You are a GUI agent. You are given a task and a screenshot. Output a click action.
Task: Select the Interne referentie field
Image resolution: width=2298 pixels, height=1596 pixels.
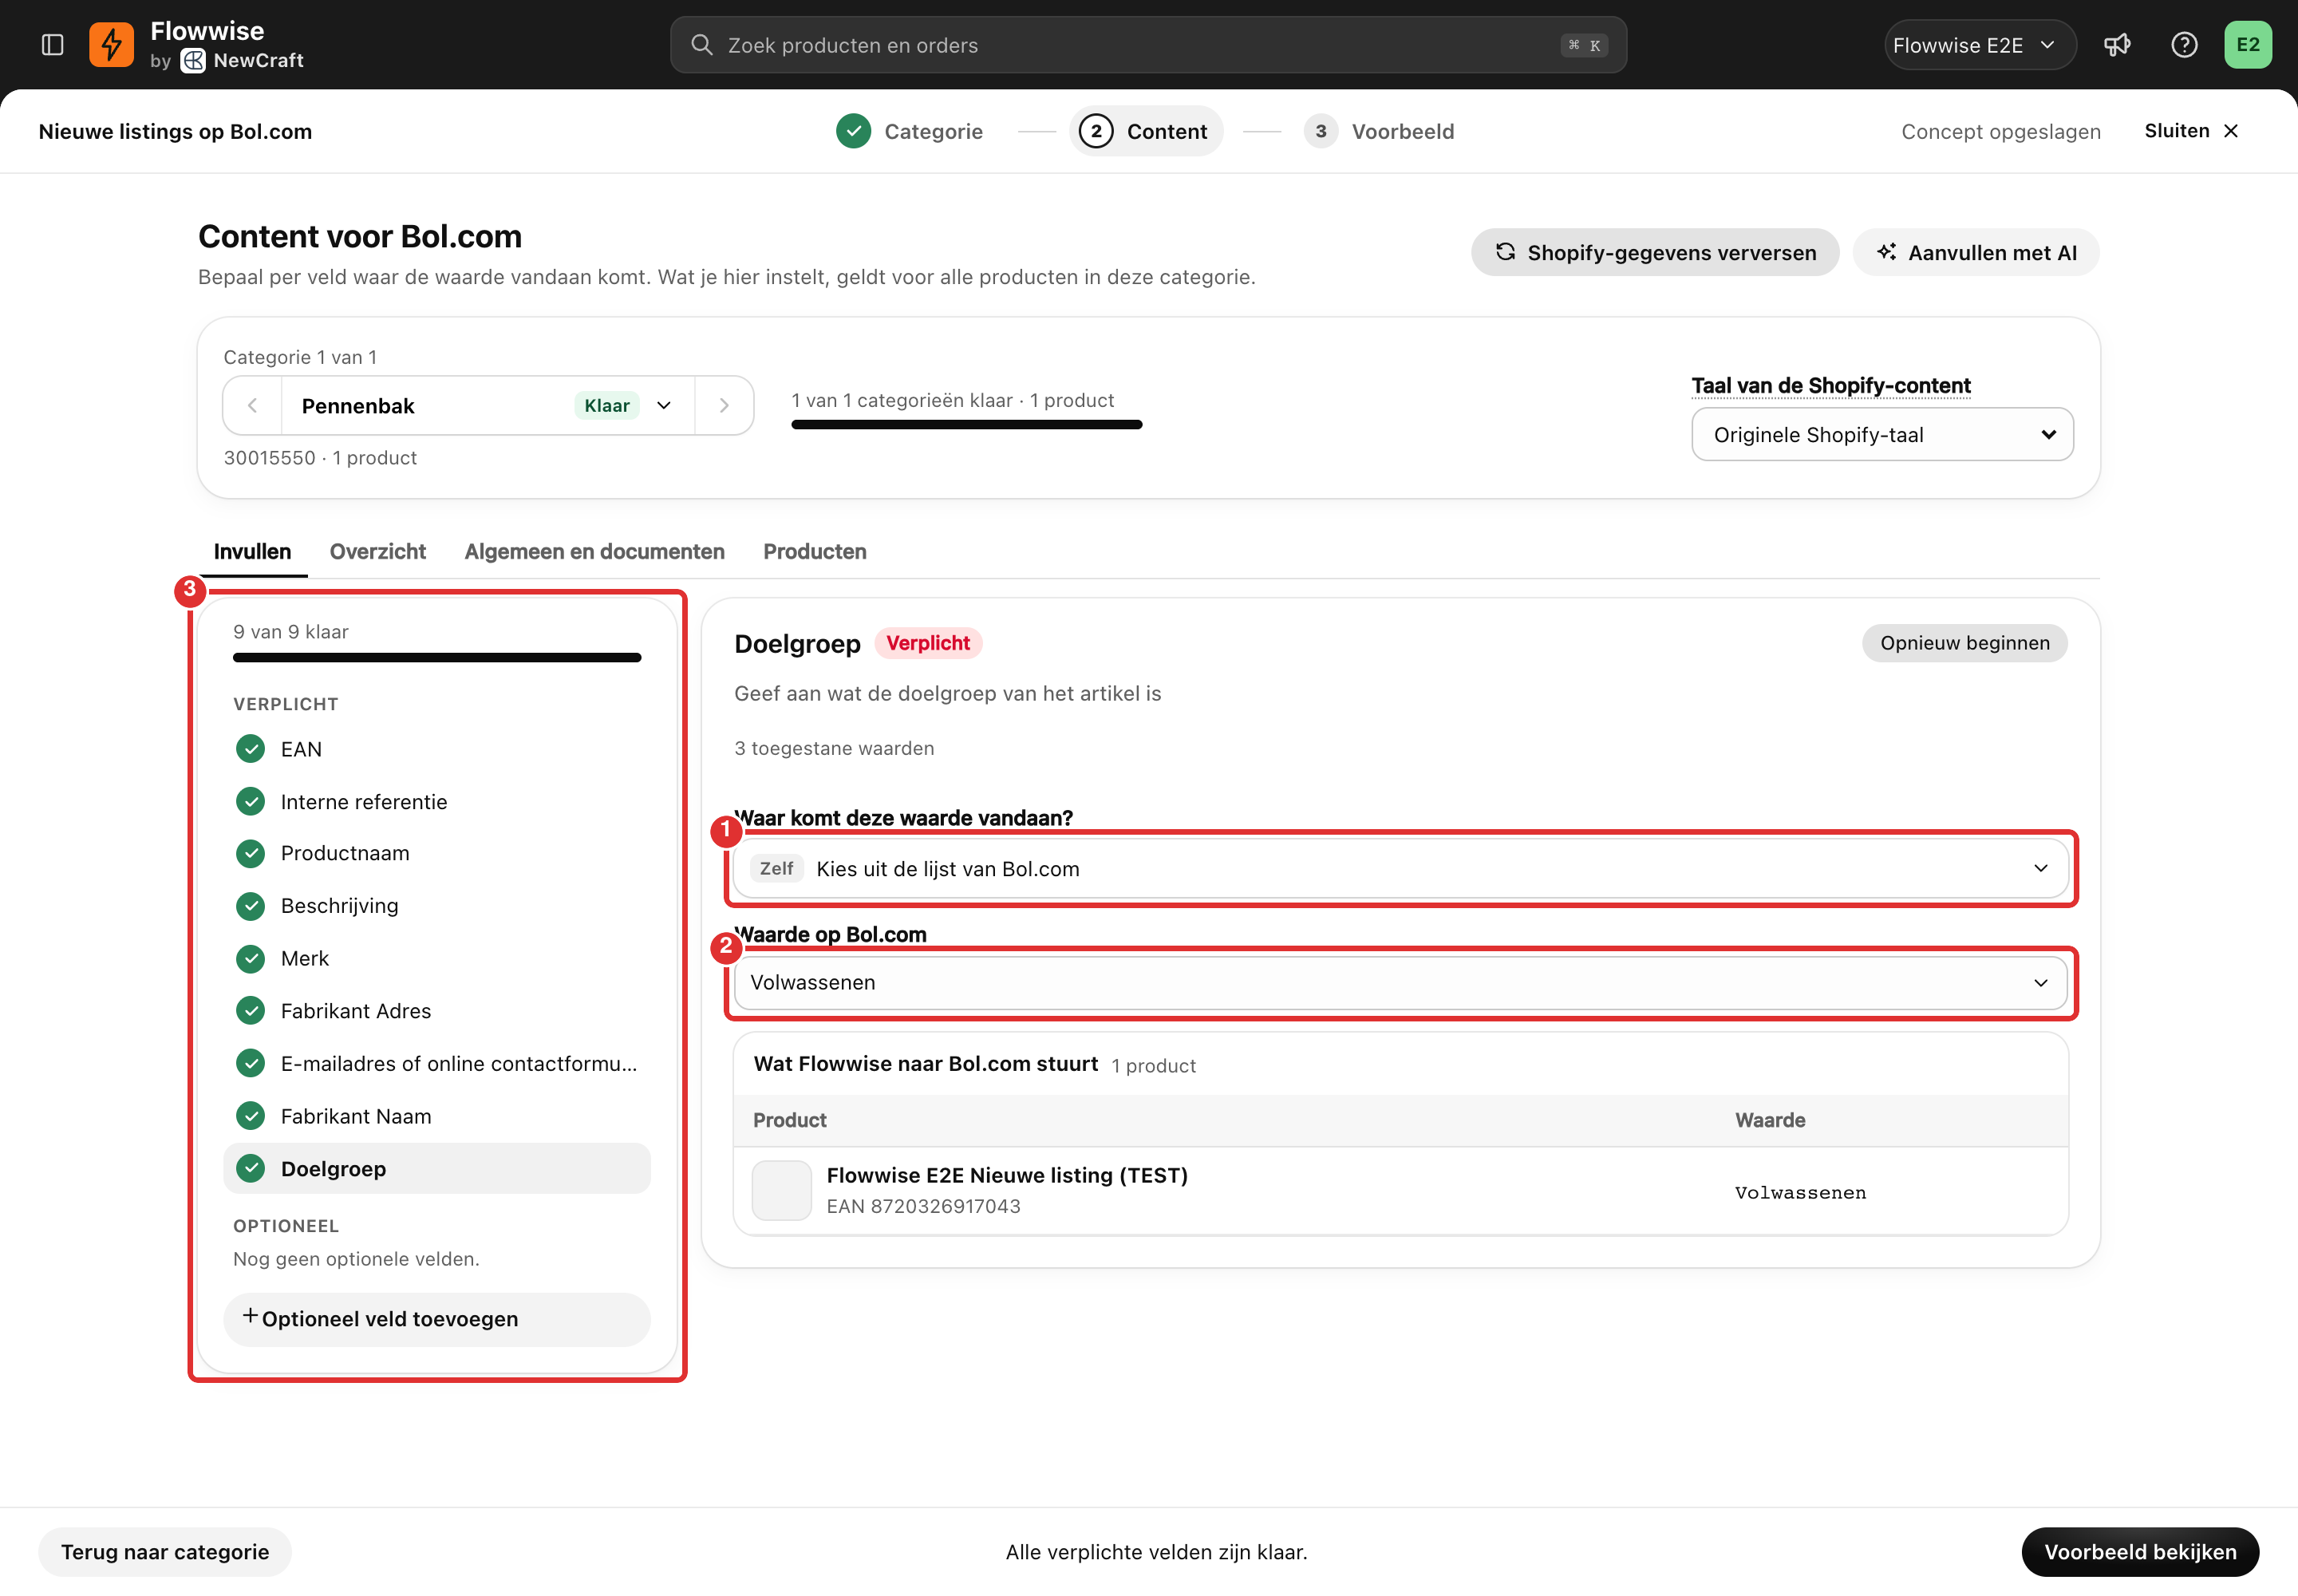point(437,802)
